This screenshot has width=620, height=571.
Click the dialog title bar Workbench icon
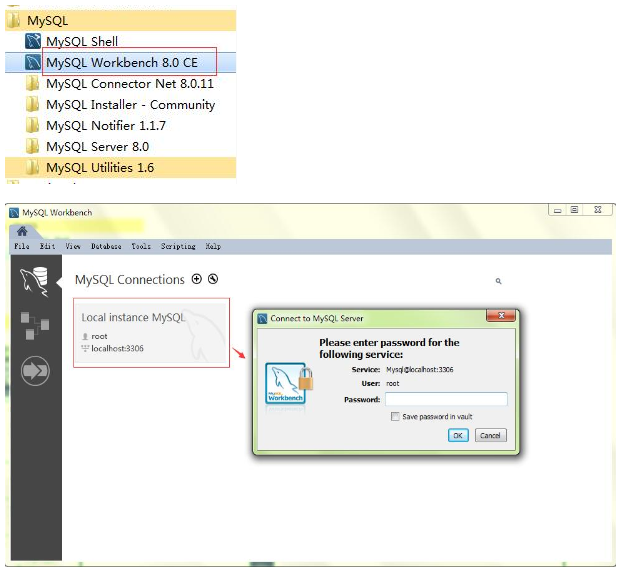262,318
